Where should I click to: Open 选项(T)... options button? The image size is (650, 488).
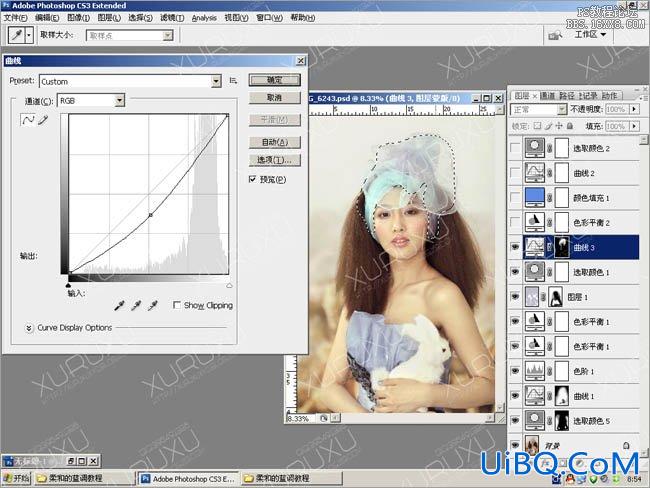click(x=274, y=160)
